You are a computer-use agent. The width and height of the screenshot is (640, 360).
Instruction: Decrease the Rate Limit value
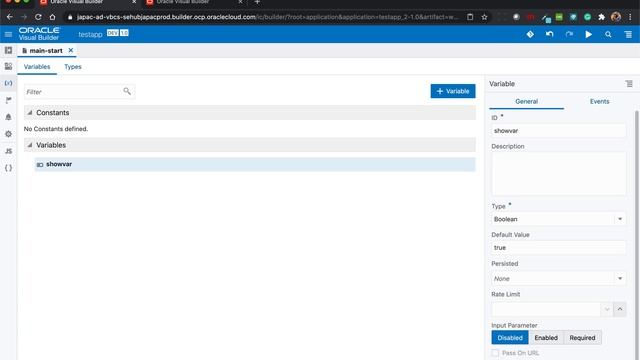tap(607, 309)
